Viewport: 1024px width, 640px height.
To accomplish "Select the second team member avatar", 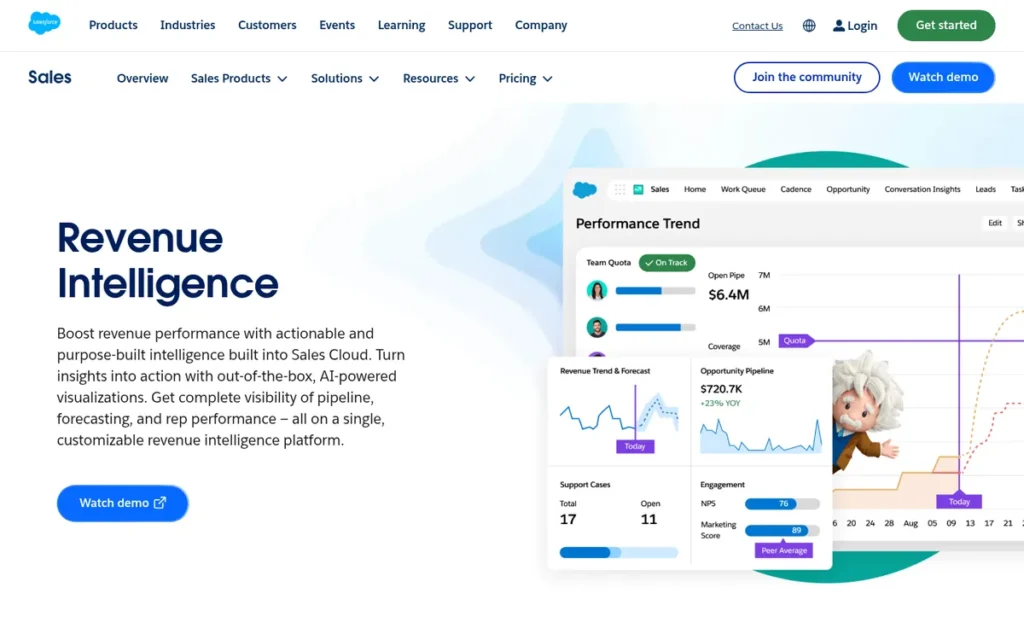I will pos(597,327).
